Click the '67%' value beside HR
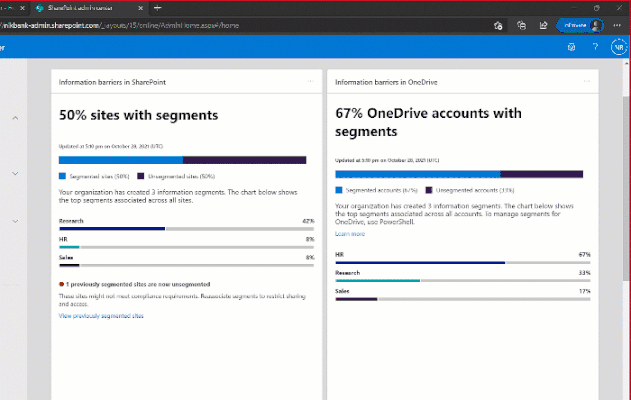Viewport: 631px width, 400px height. (x=585, y=255)
